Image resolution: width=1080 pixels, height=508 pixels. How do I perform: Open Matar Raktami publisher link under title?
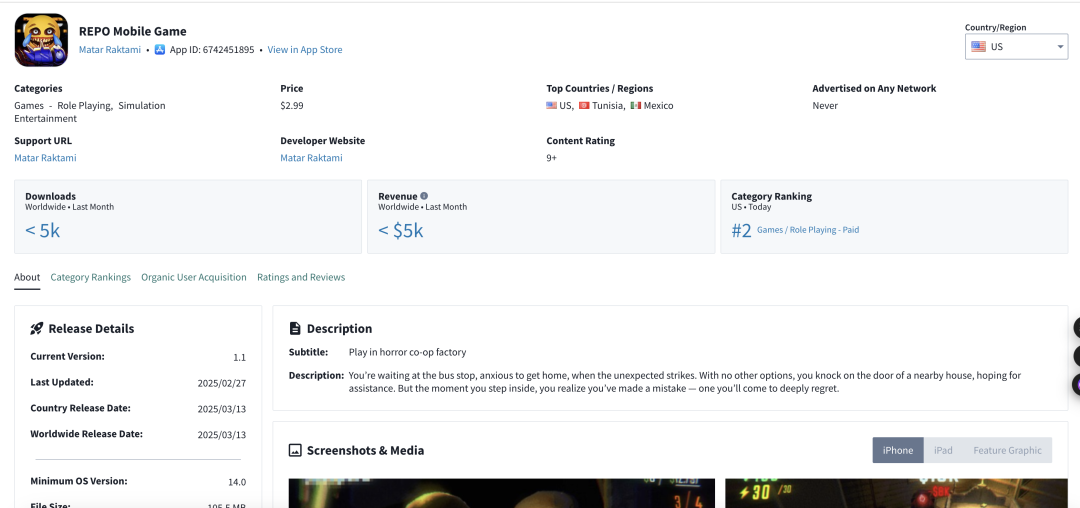(110, 50)
